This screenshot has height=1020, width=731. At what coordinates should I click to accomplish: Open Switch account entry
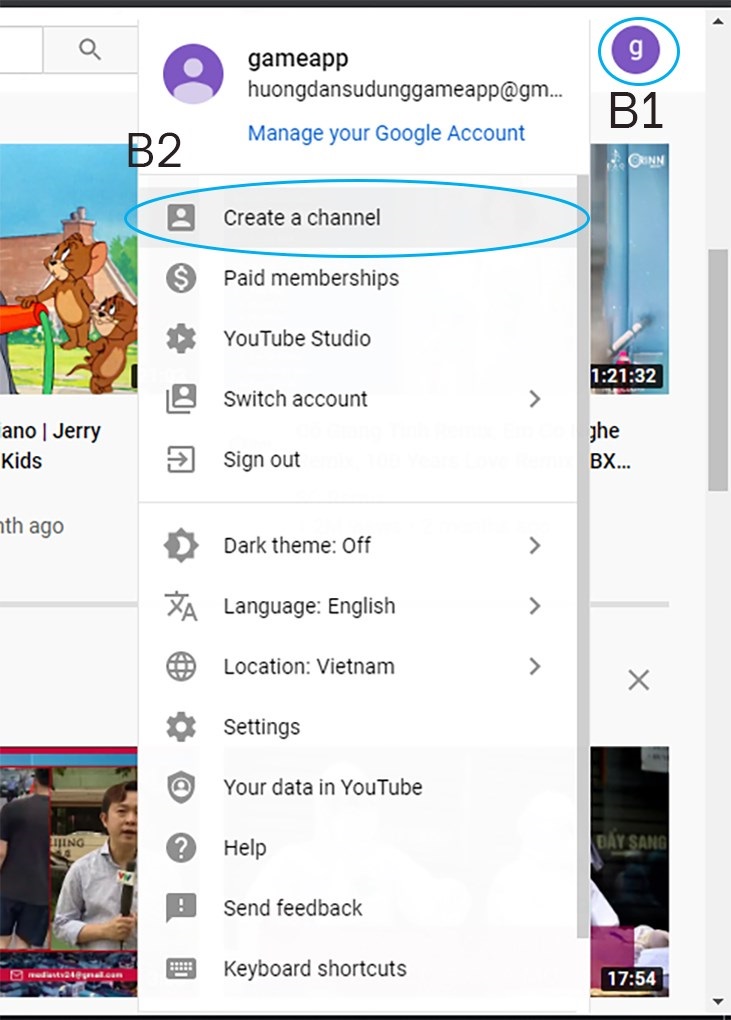(x=358, y=399)
